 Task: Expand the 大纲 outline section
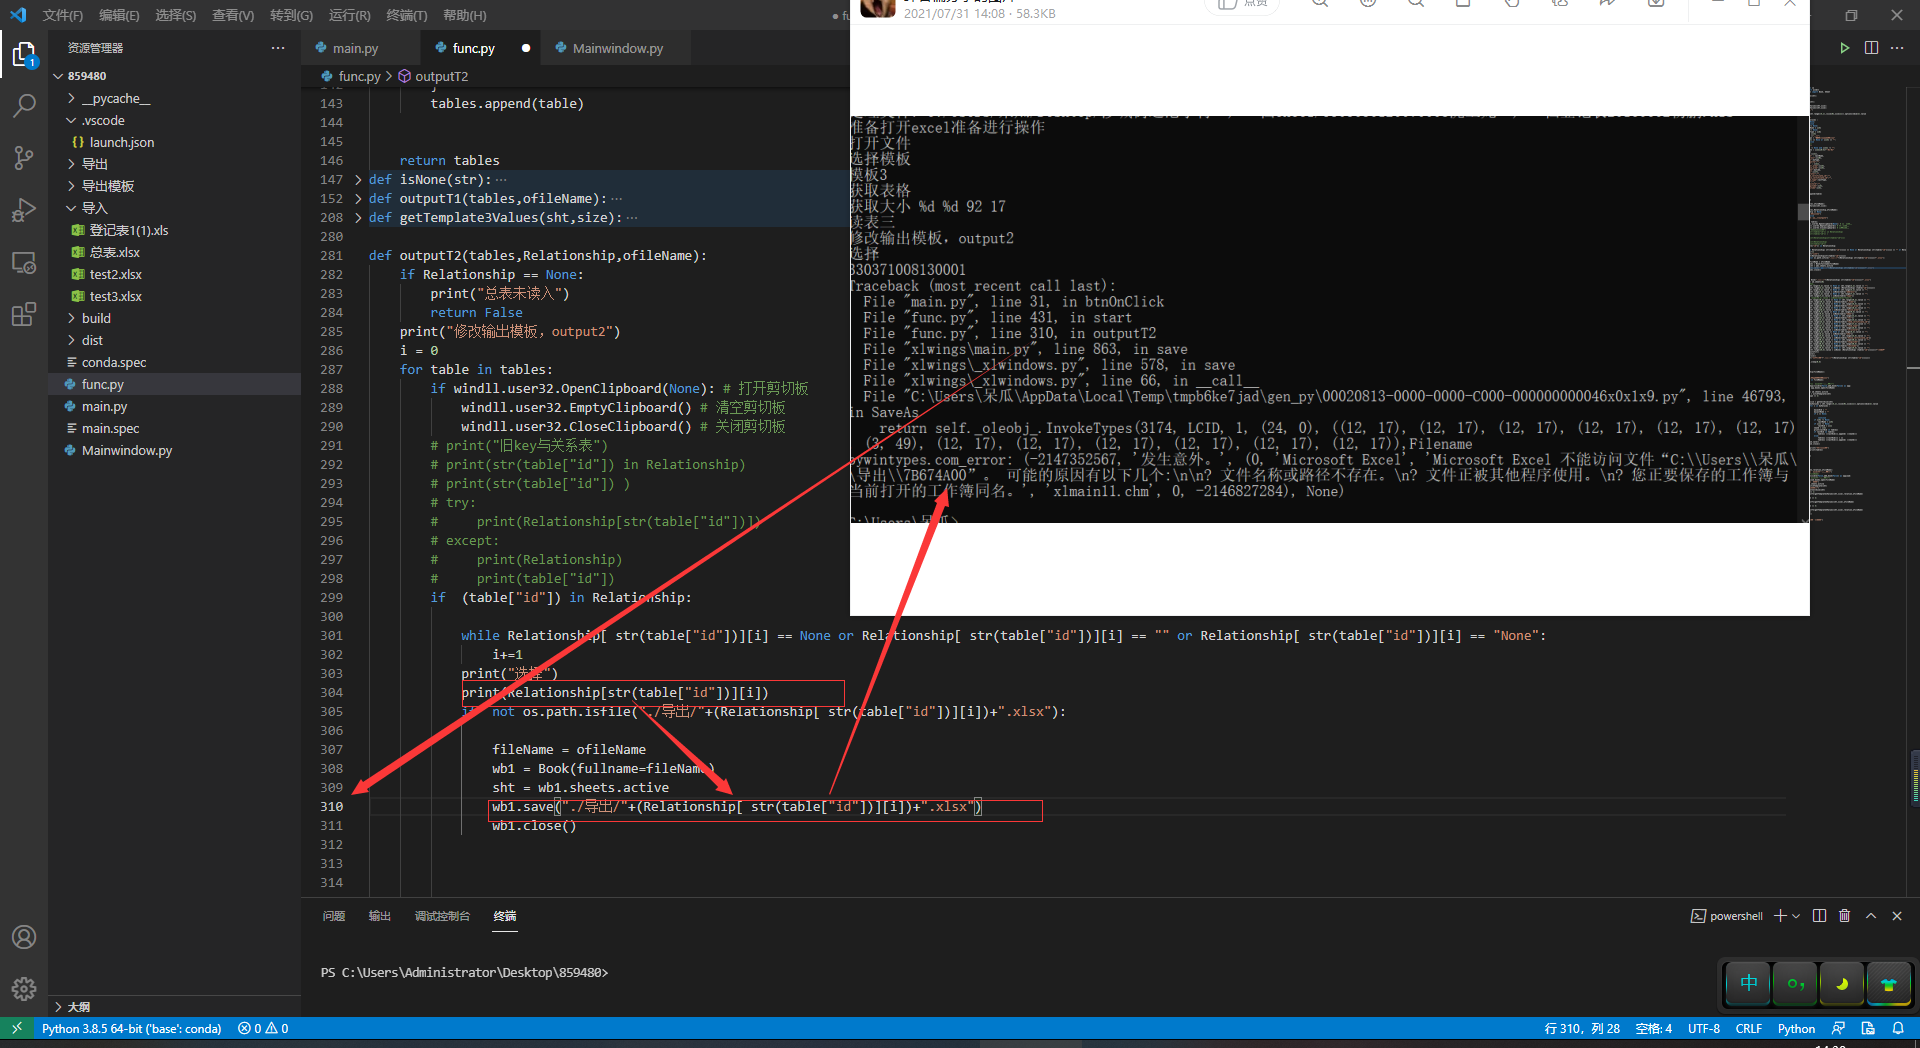pyautogui.click(x=78, y=1007)
